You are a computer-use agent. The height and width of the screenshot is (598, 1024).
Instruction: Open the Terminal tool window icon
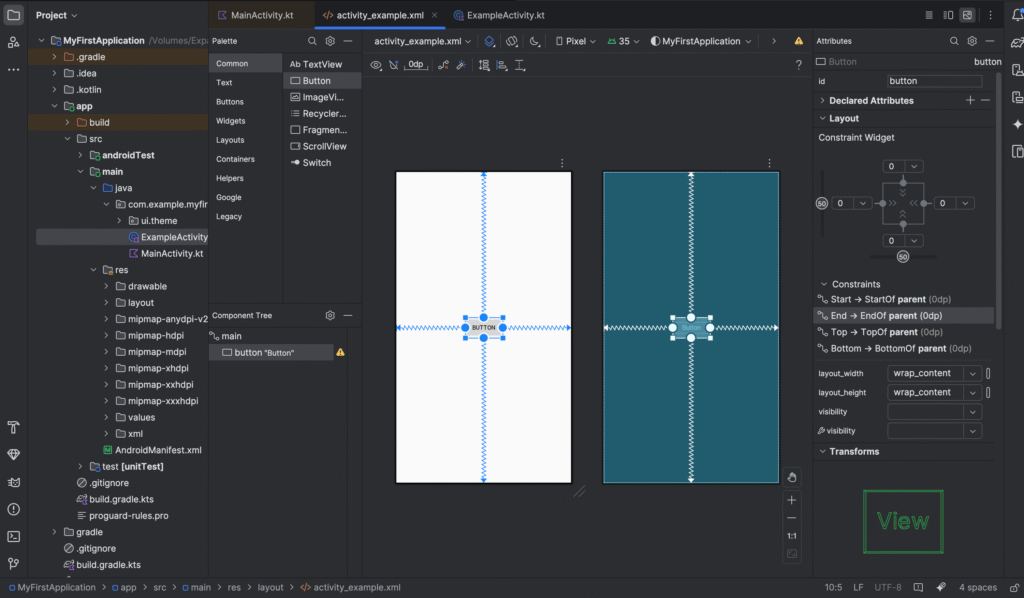13,537
